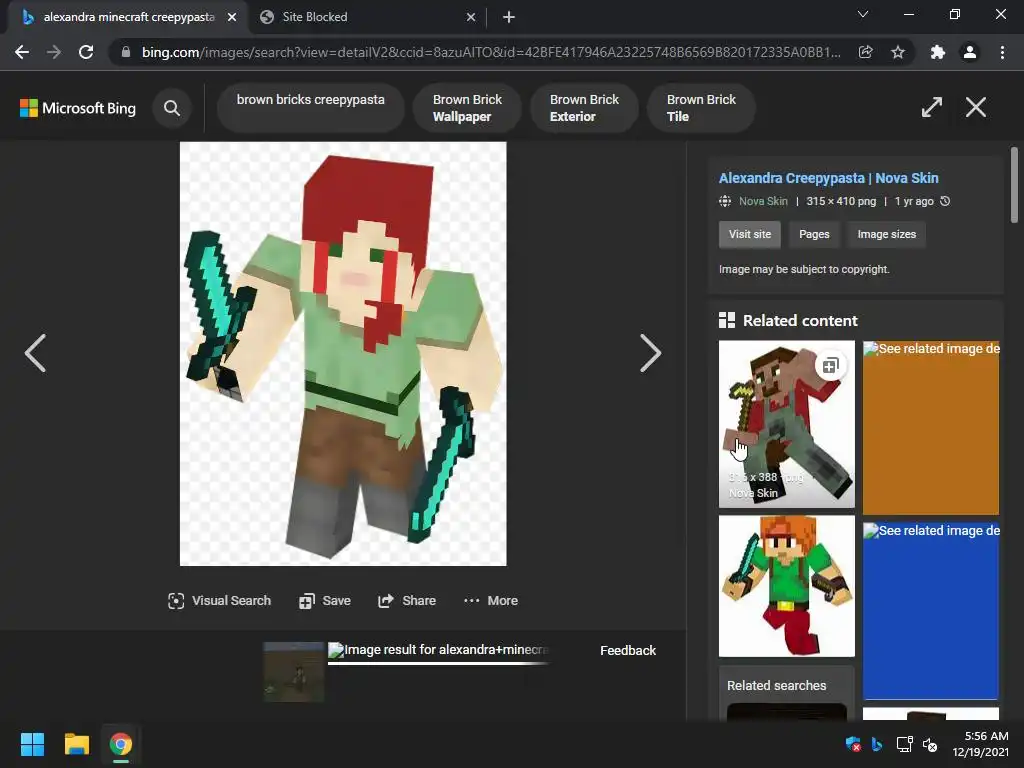
Task: Click the Share button under the image
Action: [x=406, y=601]
